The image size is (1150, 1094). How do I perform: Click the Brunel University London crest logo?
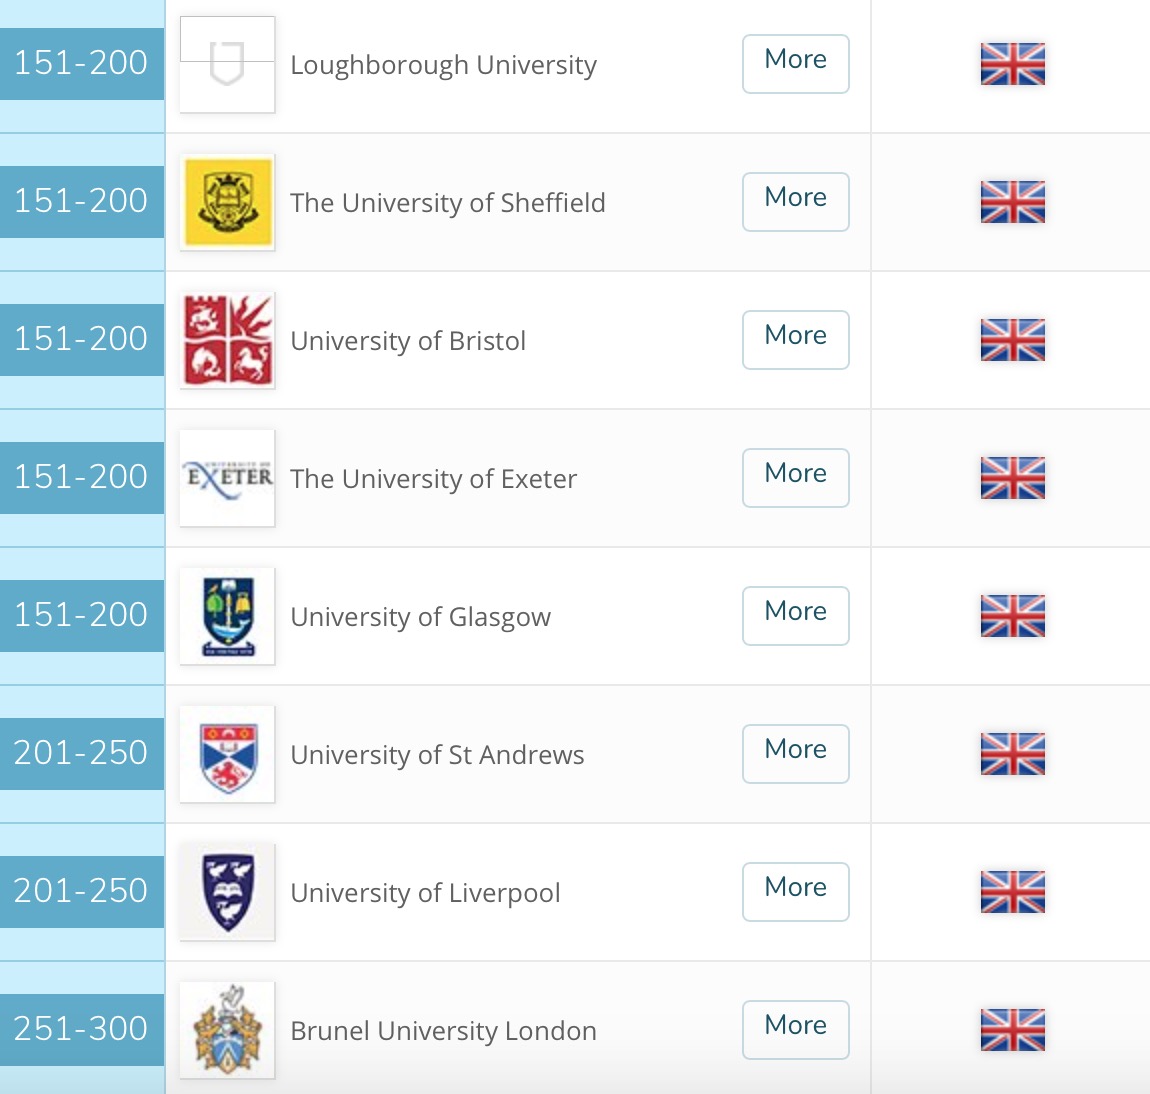tap(227, 1029)
